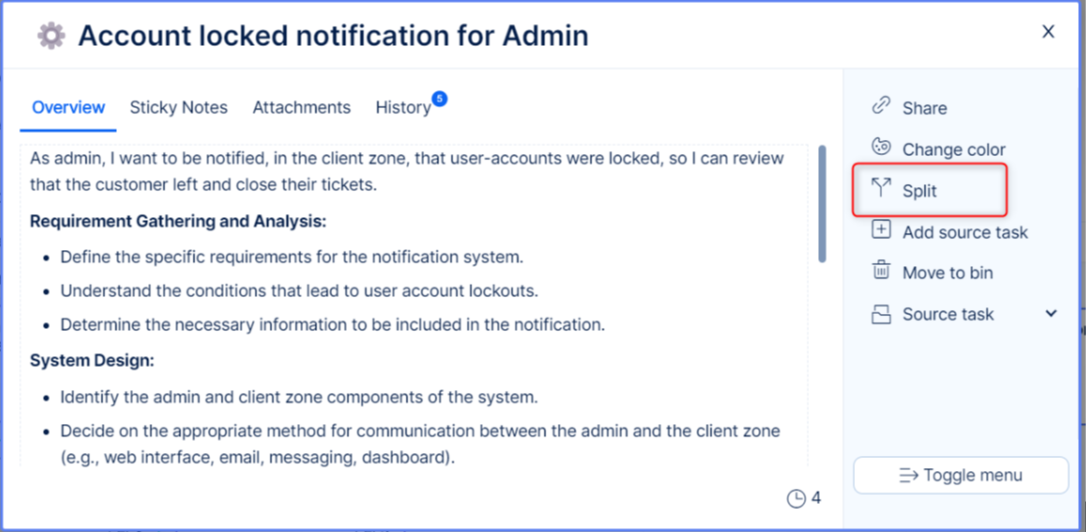
Task: Expand the Source task chevron
Action: pyautogui.click(x=1051, y=314)
